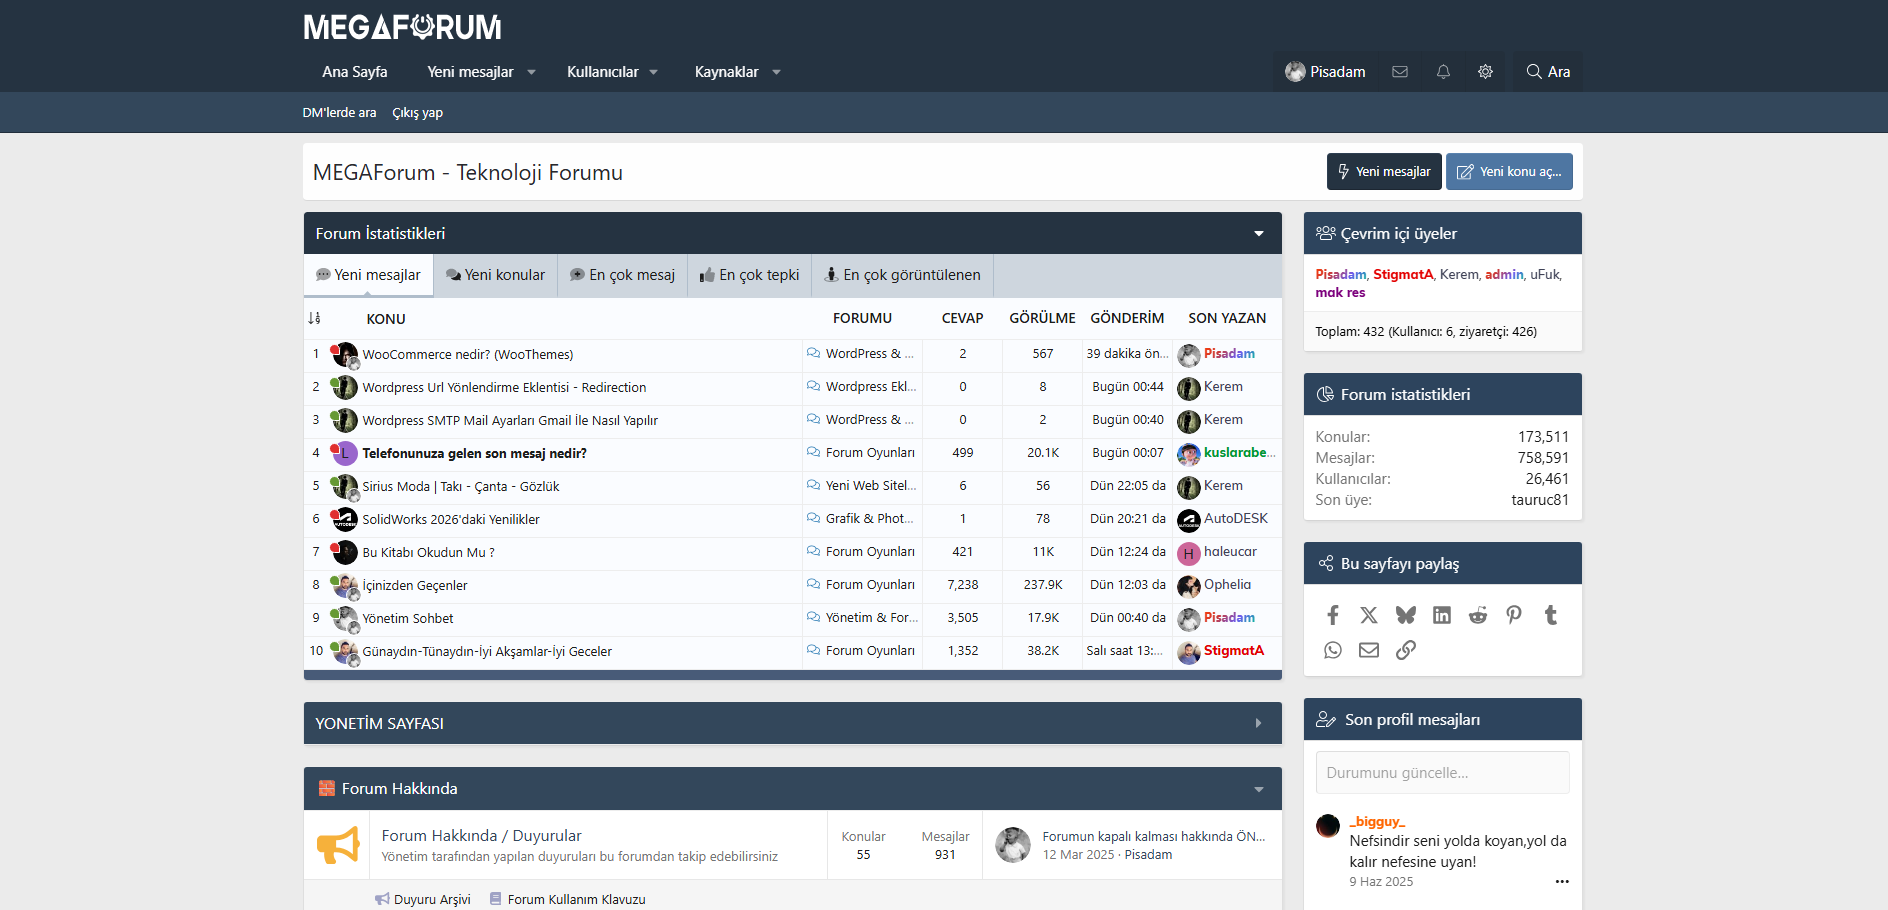This screenshot has height=910, width=1888.
Task: Open Çevrim içi üyeler heading link
Action: (1398, 233)
